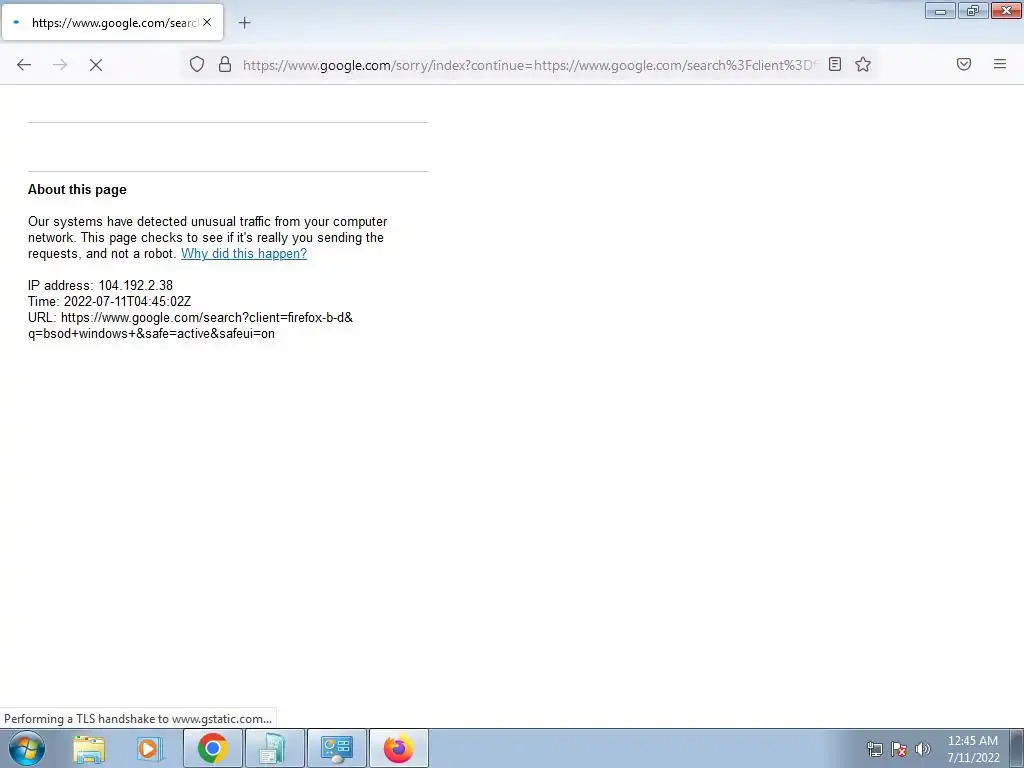The height and width of the screenshot is (768, 1024).
Task: Bookmark this page with the star icon
Action: (x=863, y=64)
